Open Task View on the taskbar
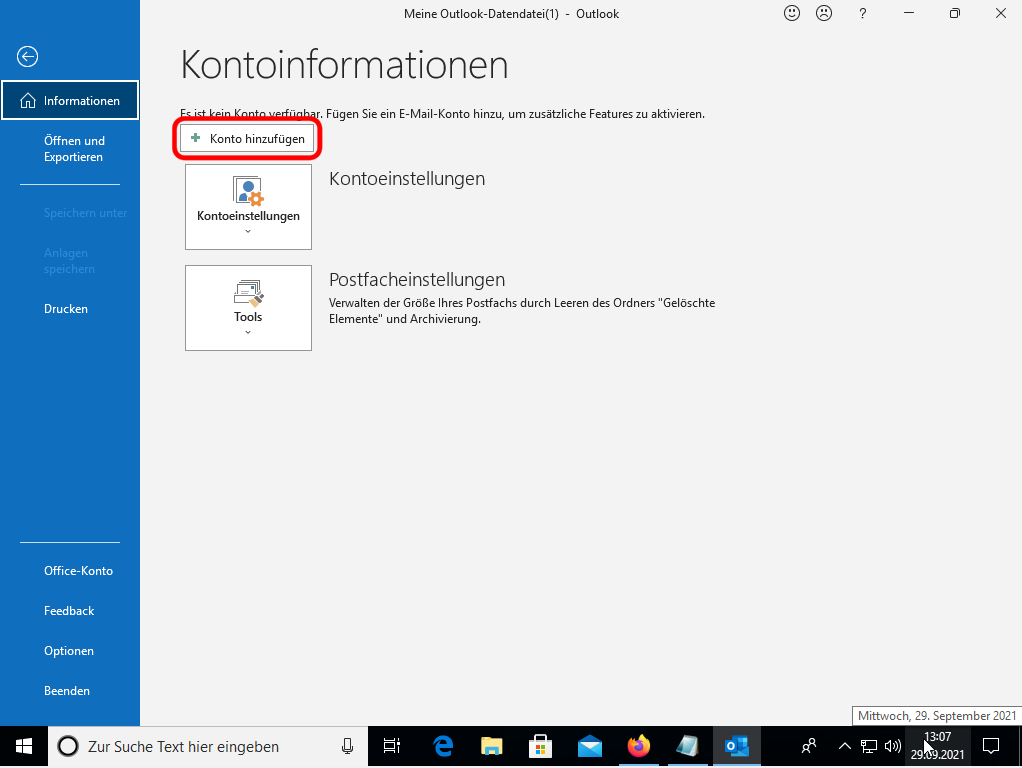This screenshot has height=768, width=1022. [392, 746]
